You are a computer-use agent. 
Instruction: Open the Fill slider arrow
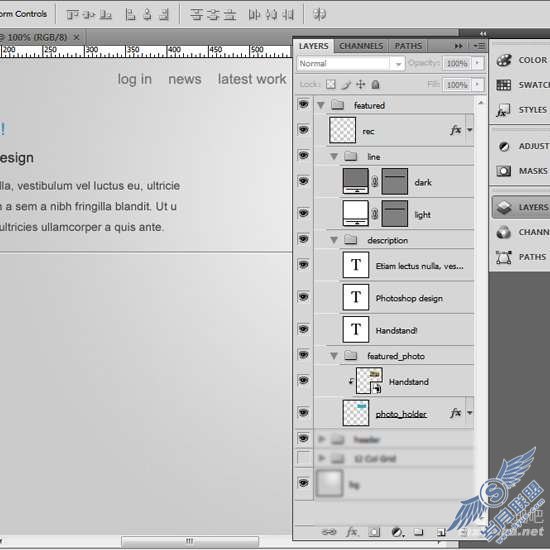coord(477,85)
